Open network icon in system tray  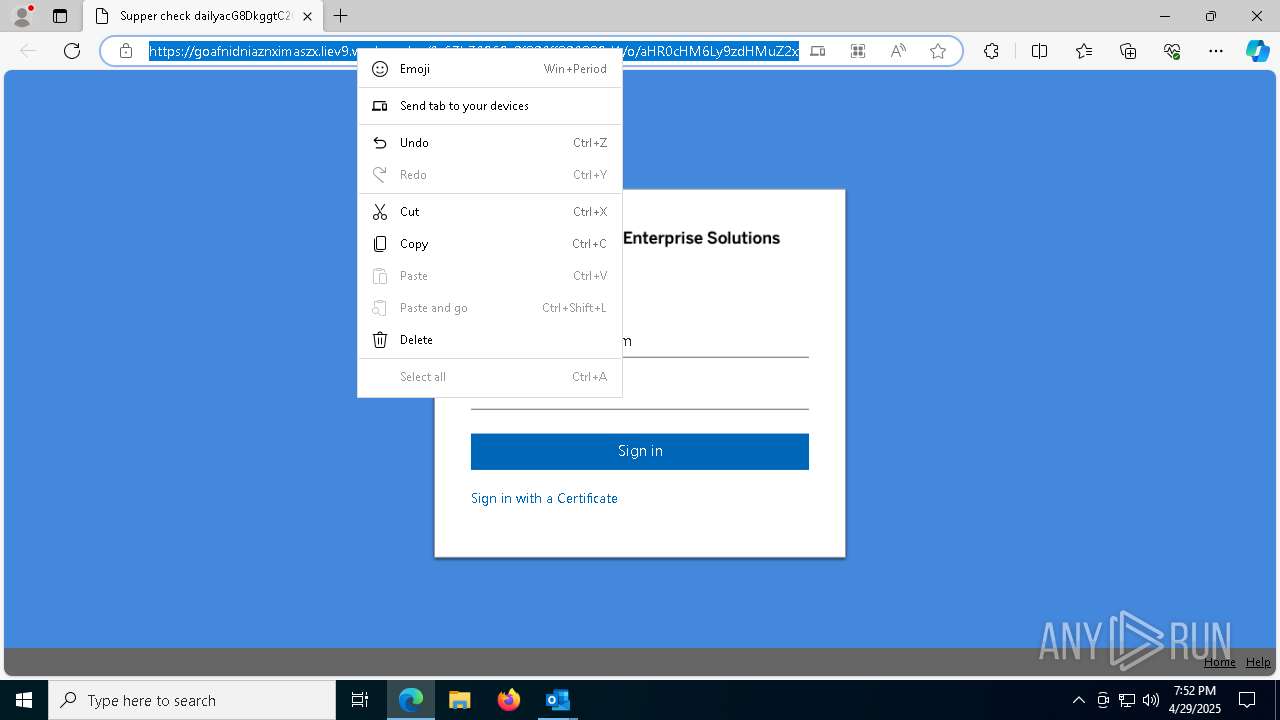point(1127,700)
